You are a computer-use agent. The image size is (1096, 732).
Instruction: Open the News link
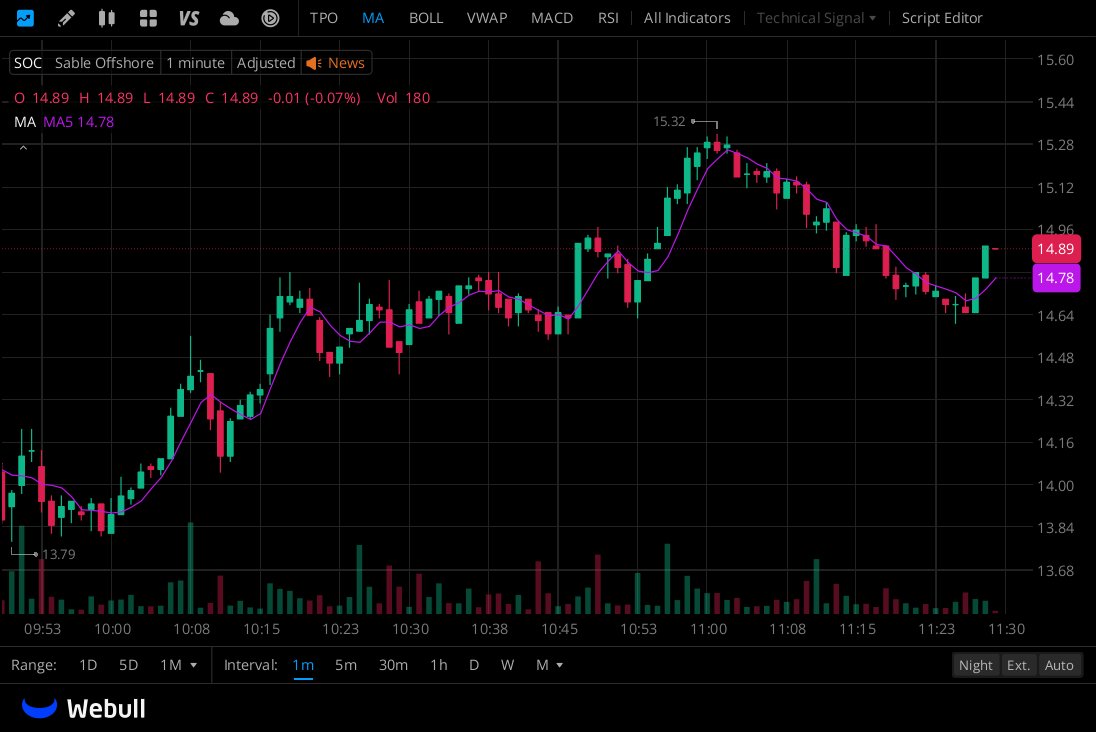pyautogui.click(x=346, y=63)
